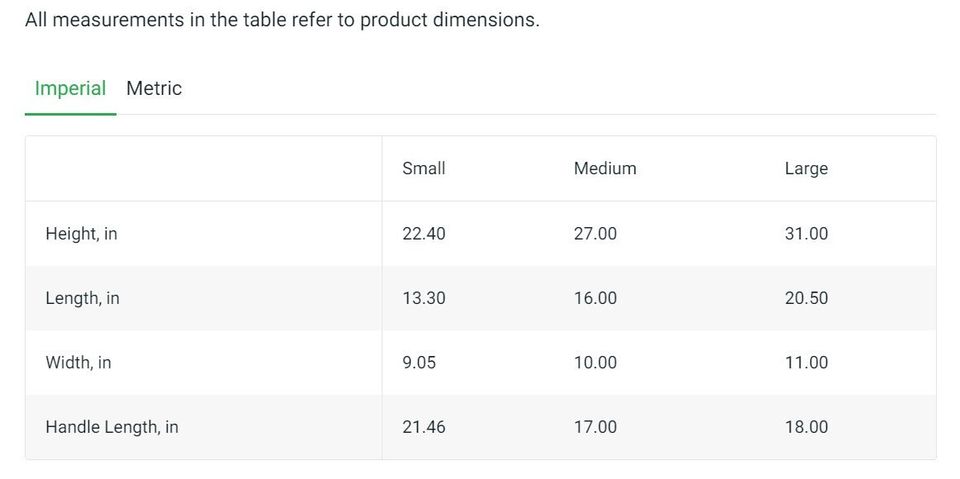Click the Large height value 31.00
This screenshot has height=479, width=960.
[806, 233]
